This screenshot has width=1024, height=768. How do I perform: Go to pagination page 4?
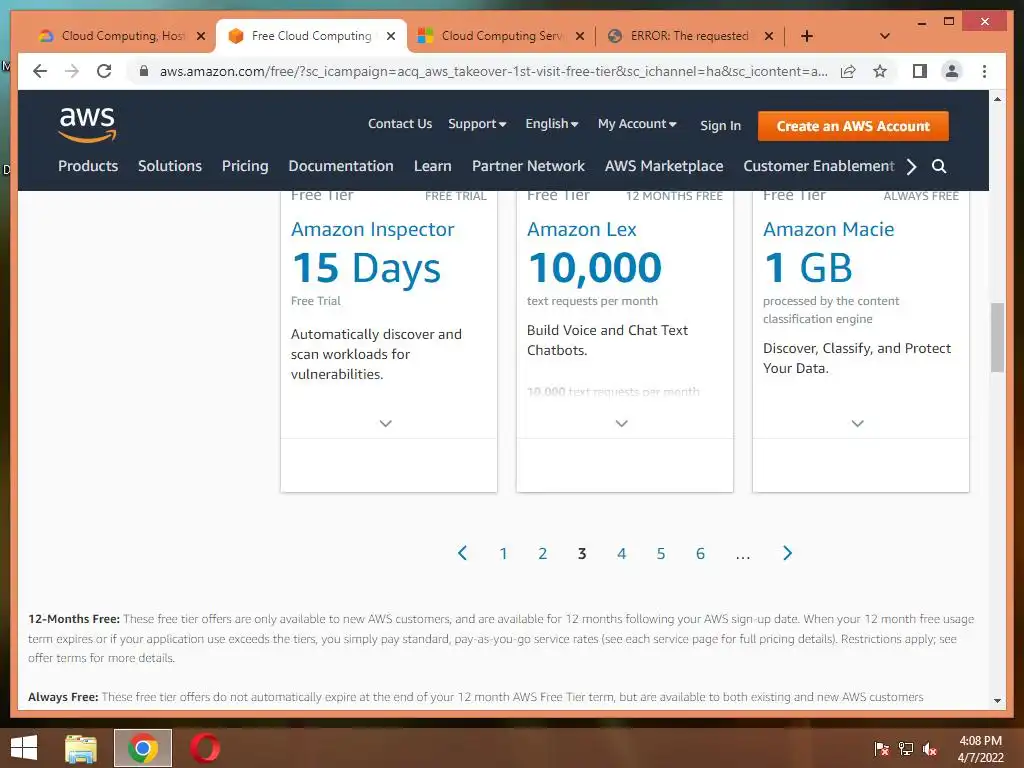pos(621,554)
